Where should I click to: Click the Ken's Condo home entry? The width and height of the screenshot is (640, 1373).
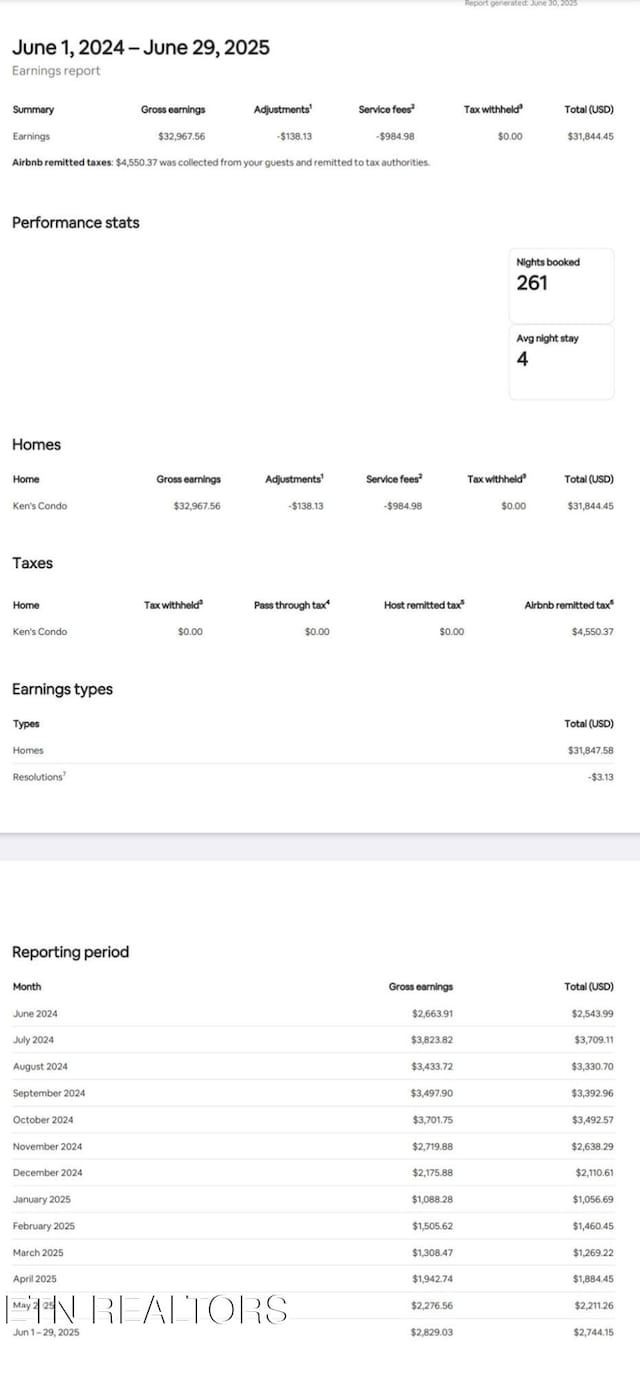tap(40, 506)
